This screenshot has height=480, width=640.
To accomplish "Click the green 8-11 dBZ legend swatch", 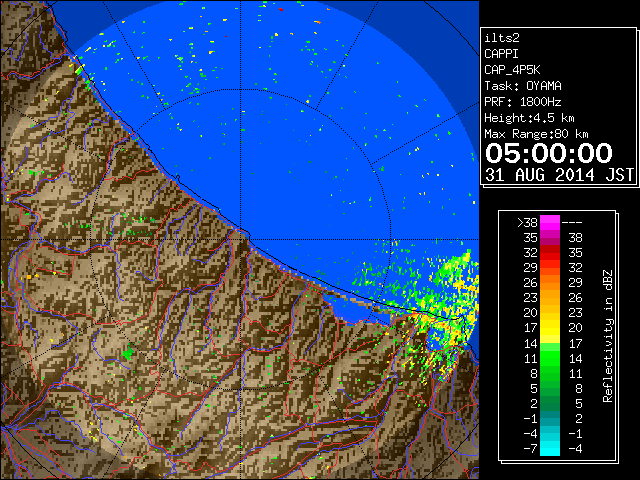I will tap(550, 373).
